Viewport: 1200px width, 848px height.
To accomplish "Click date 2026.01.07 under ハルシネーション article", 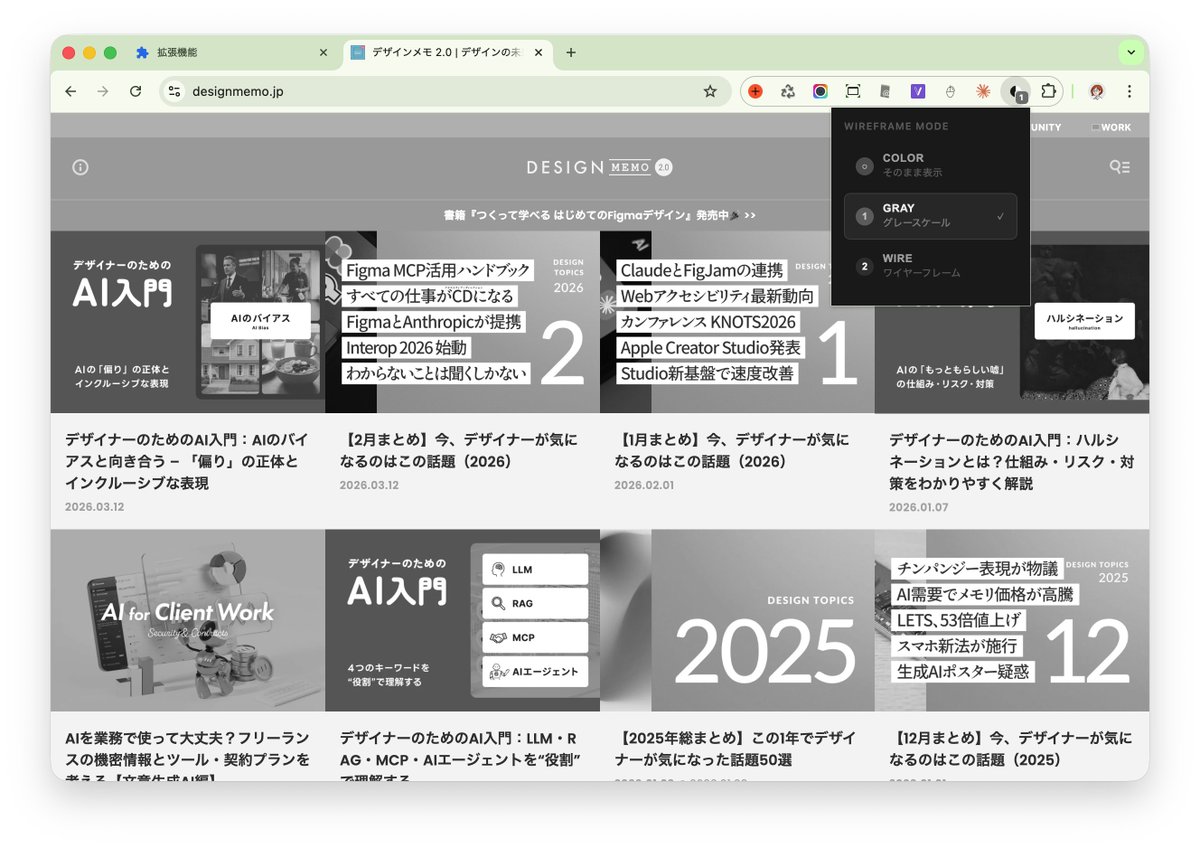I will [x=919, y=507].
